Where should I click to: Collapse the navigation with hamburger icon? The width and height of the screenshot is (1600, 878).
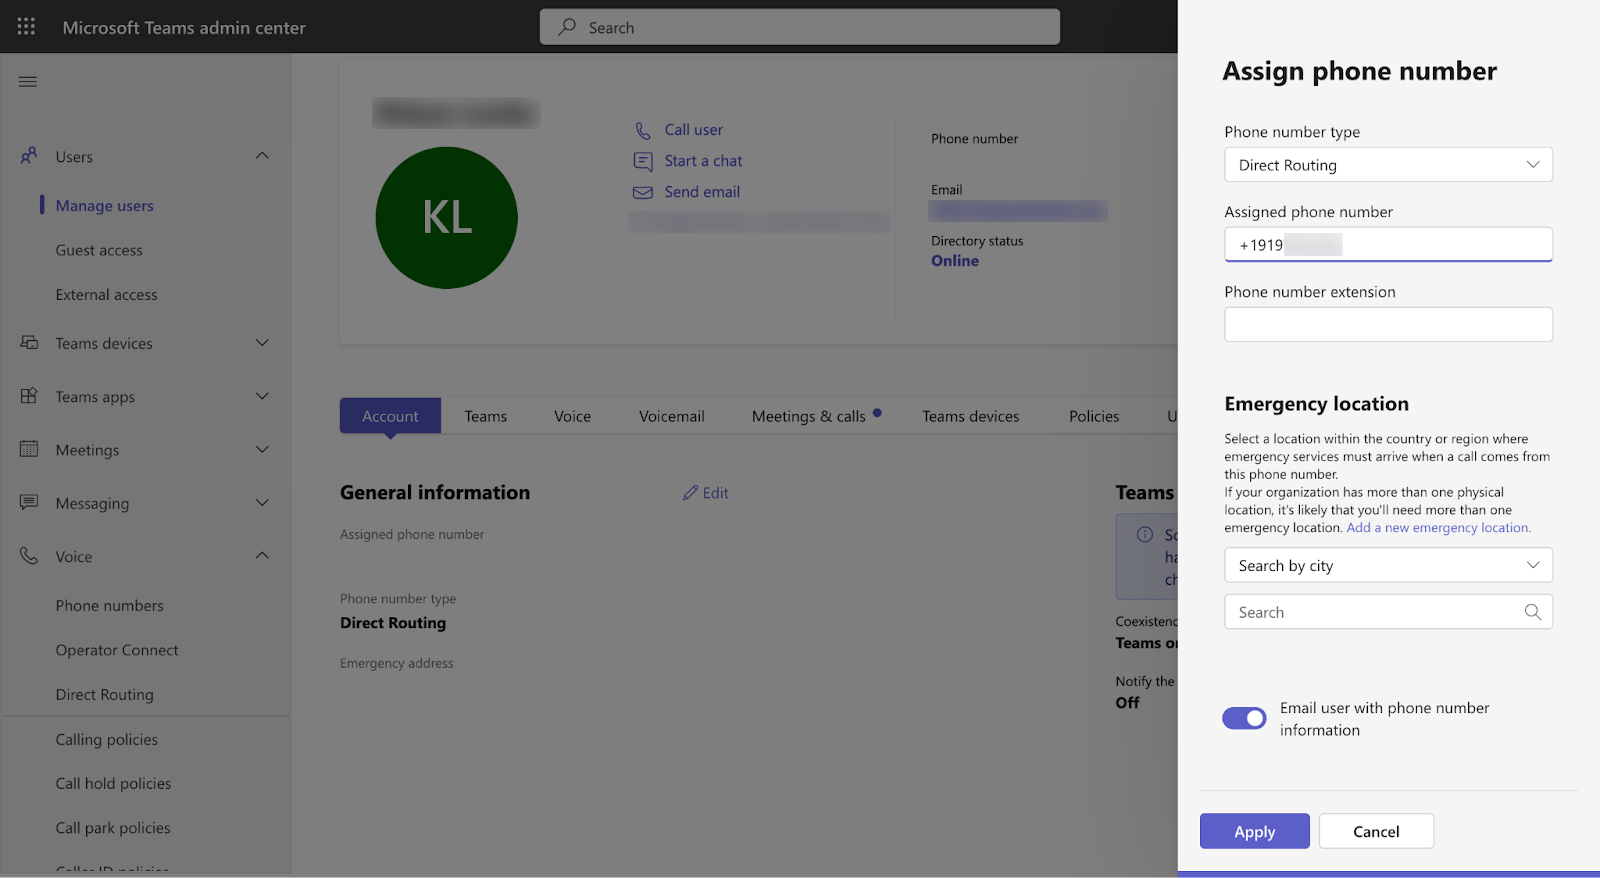[28, 81]
